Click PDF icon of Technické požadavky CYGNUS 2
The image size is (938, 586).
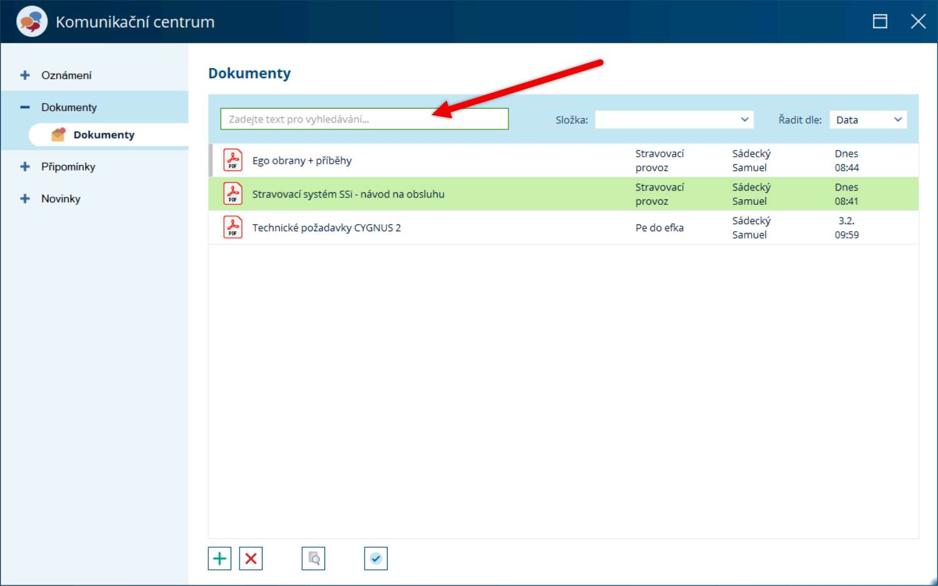pyautogui.click(x=233, y=227)
